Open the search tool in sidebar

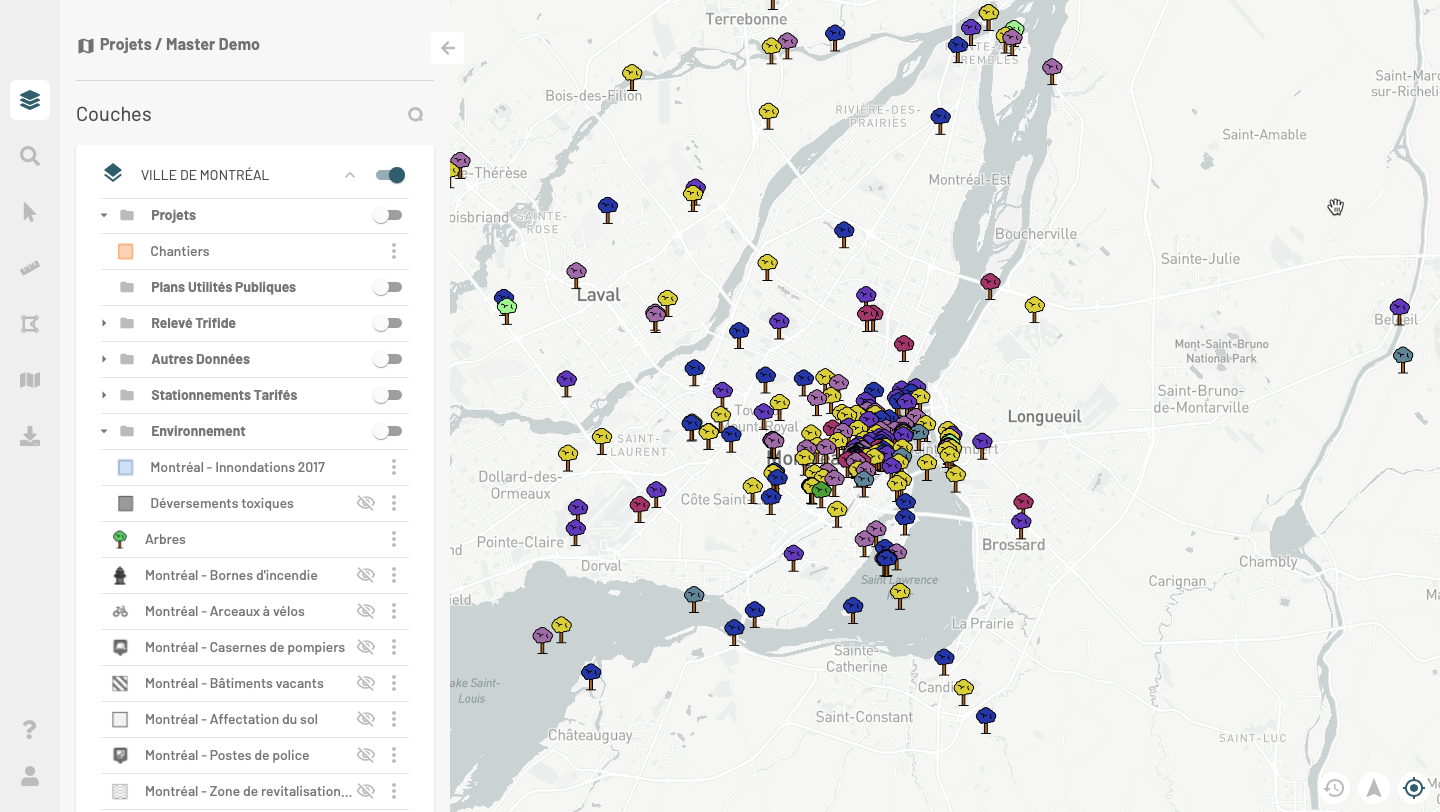(30, 156)
